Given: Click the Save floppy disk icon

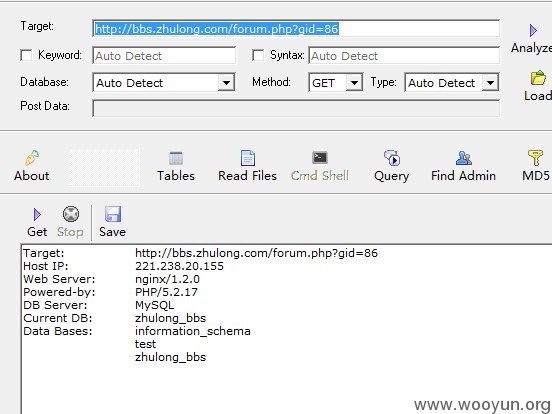Looking at the screenshot, I should click(x=113, y=214).
